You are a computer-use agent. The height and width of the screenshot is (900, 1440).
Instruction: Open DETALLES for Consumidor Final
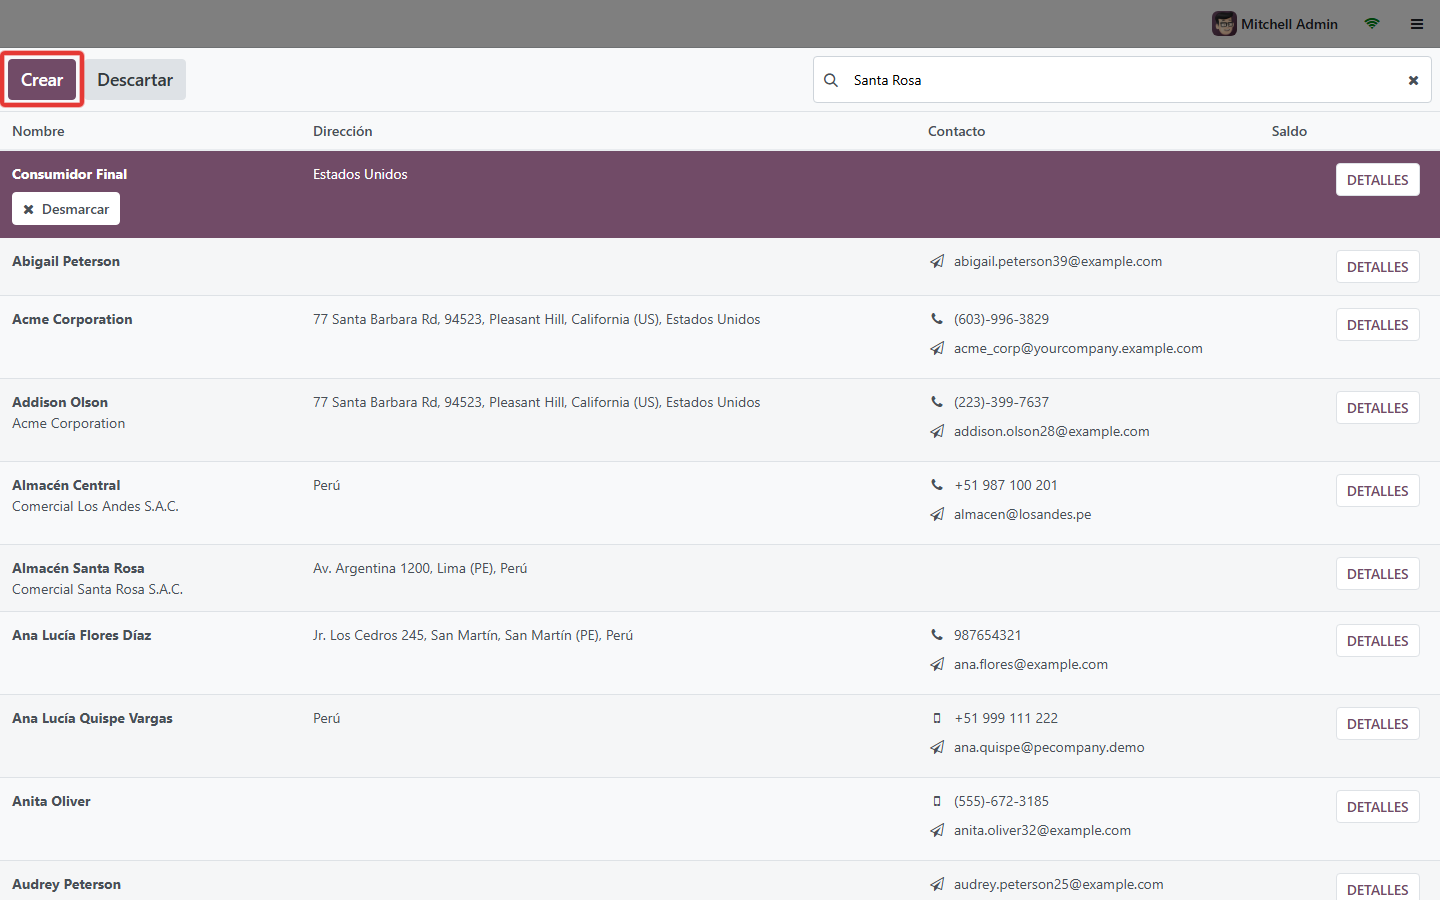pyautogui.click(x=1377, y=180)
